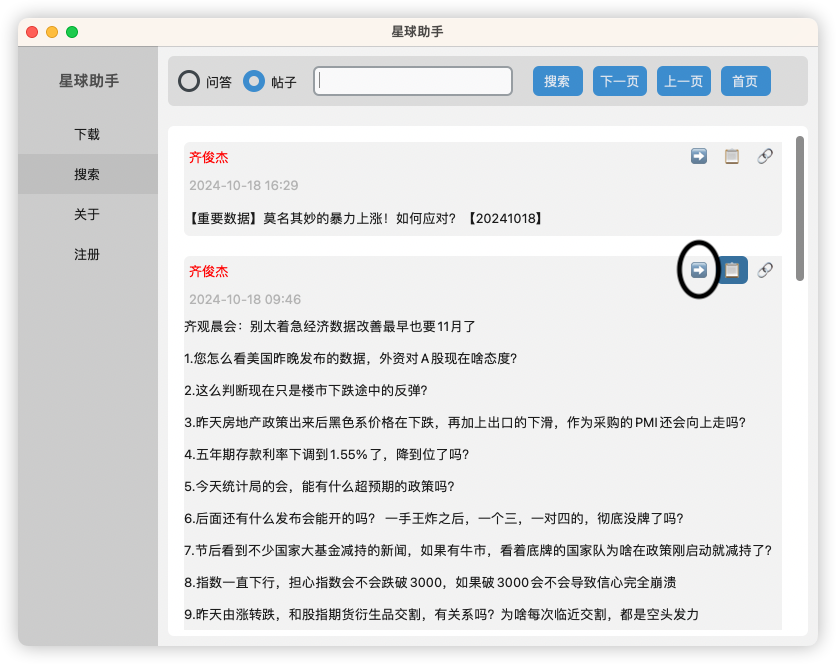Image resolution: width=836 pixels, height=664 pixels.
Task: Return to the previous page with 上一页
Action: coord(683,81)
